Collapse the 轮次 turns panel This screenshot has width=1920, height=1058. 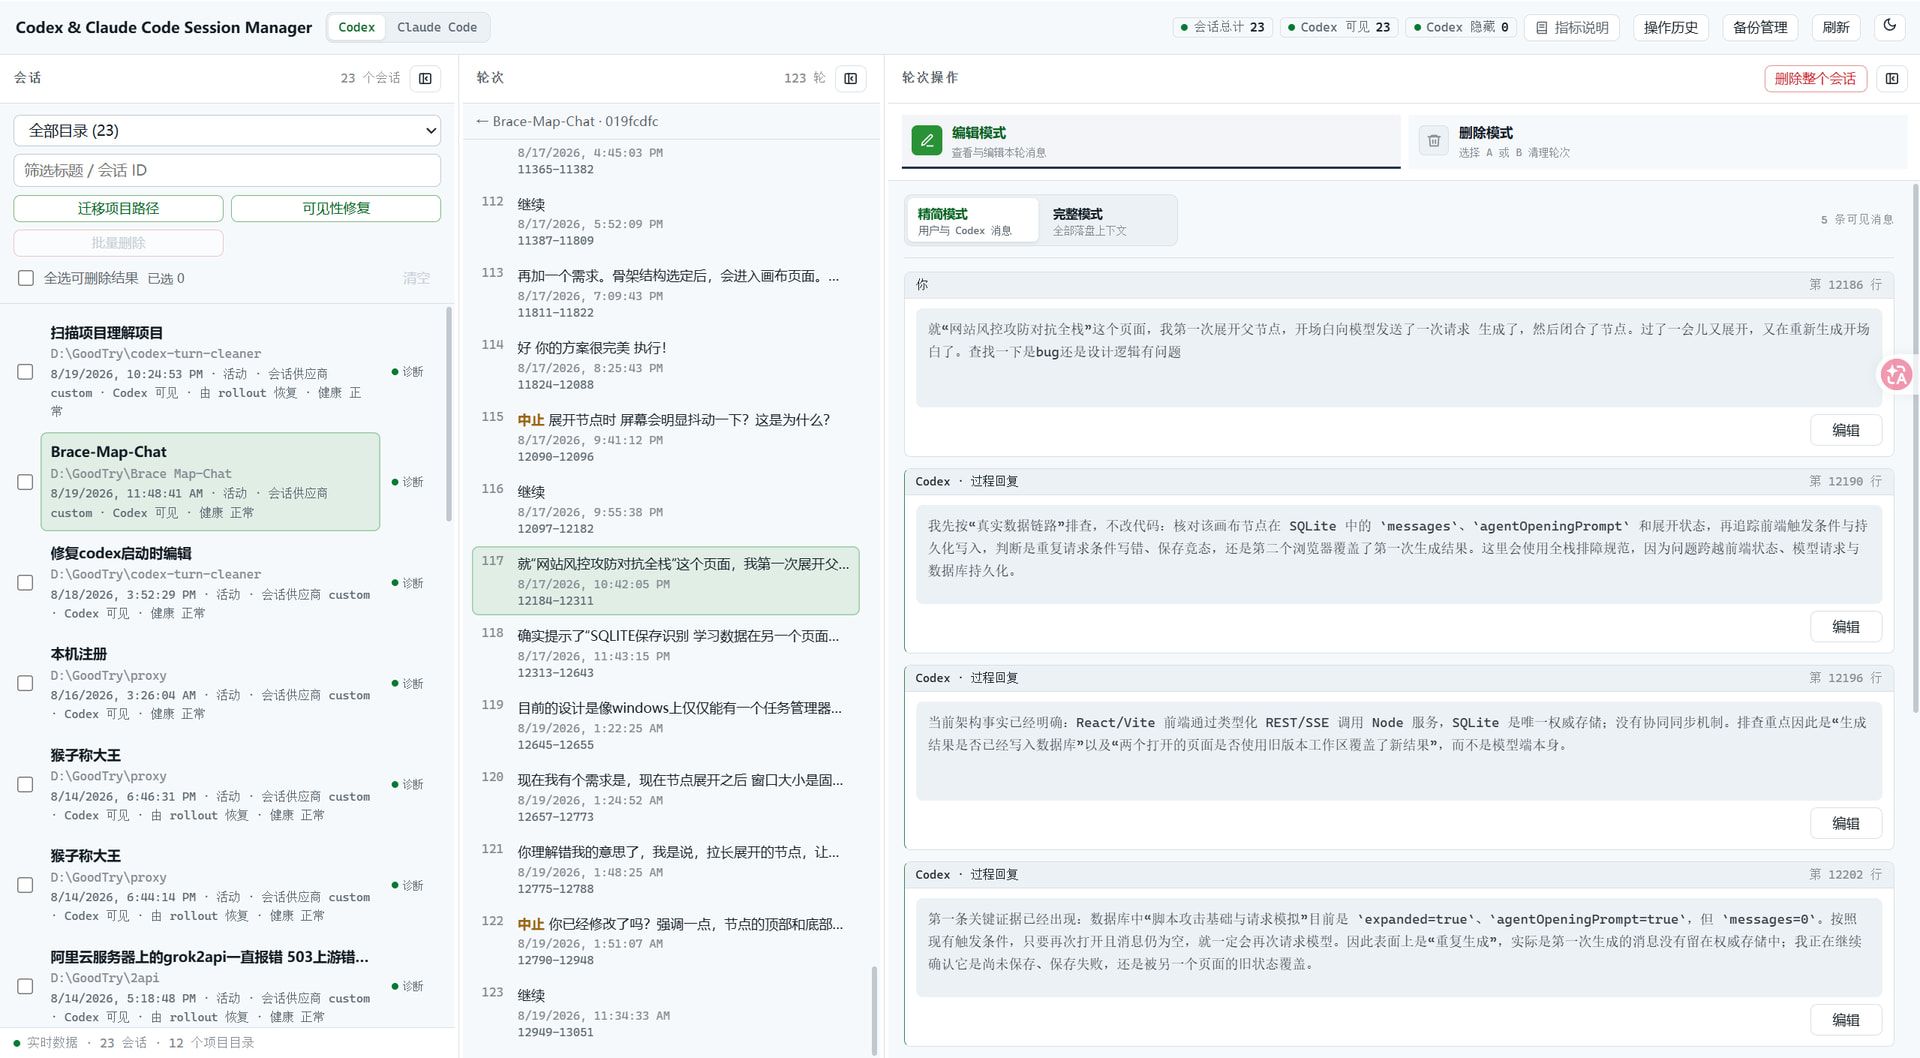851,78
